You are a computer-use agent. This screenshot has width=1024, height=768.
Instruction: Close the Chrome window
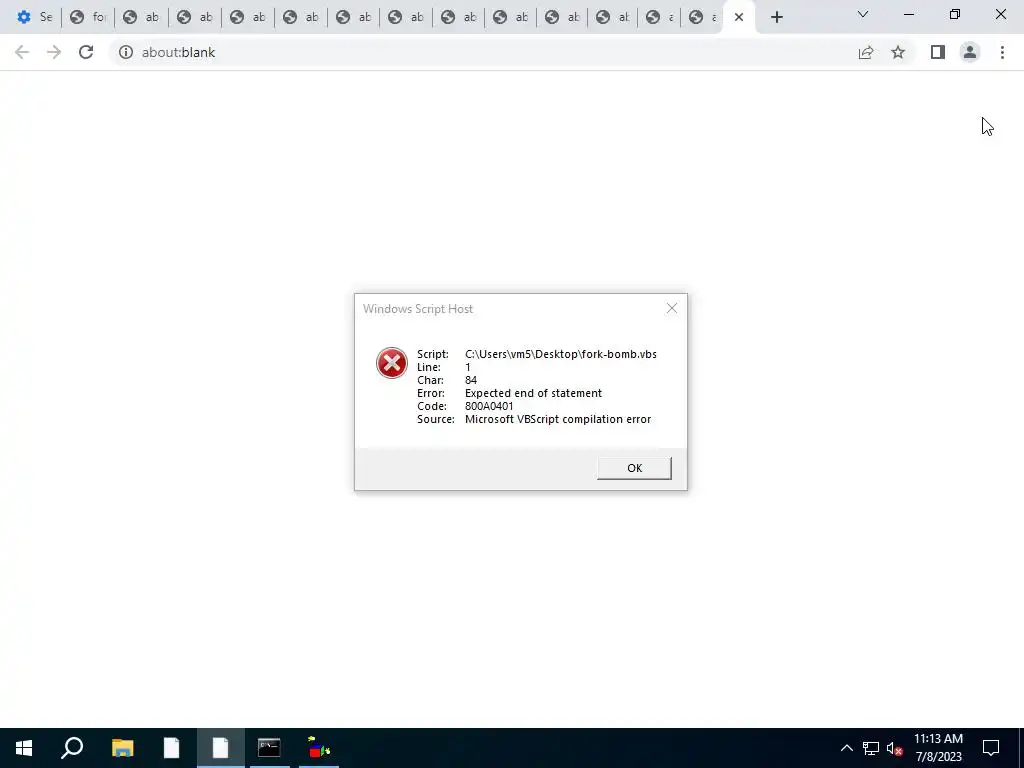[1000, 14]
